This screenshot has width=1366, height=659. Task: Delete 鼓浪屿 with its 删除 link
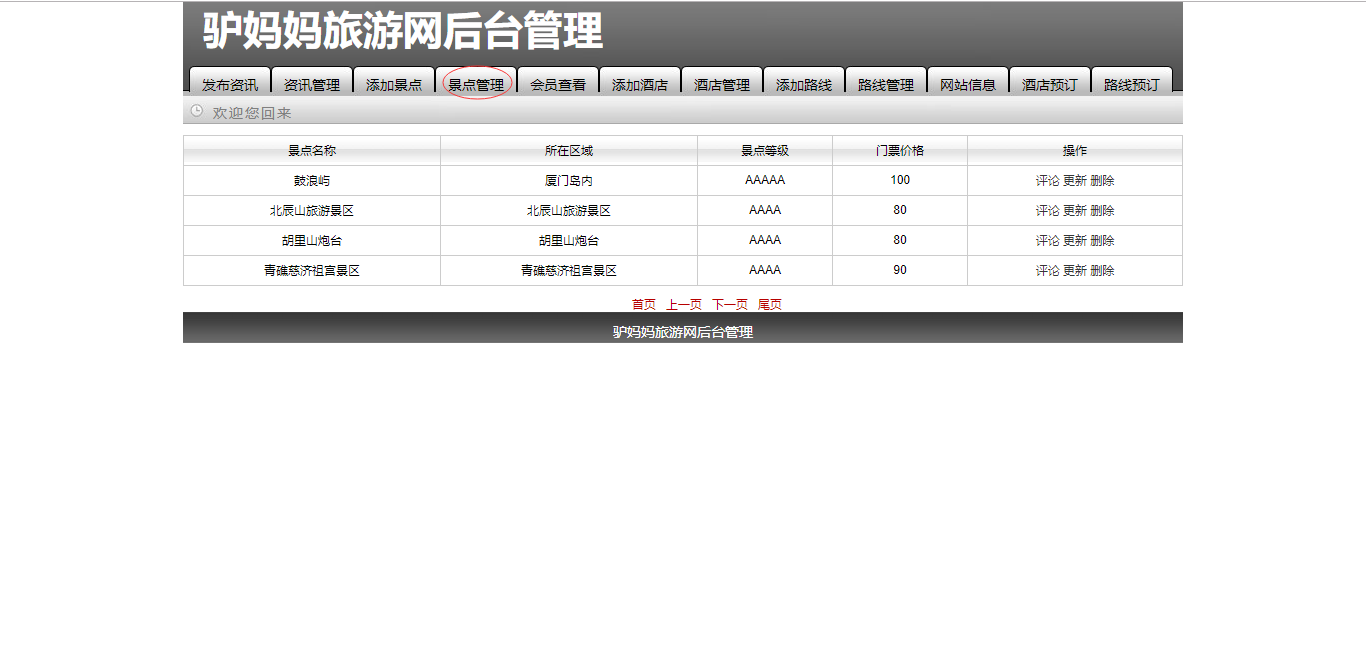tap(1102, 181)
